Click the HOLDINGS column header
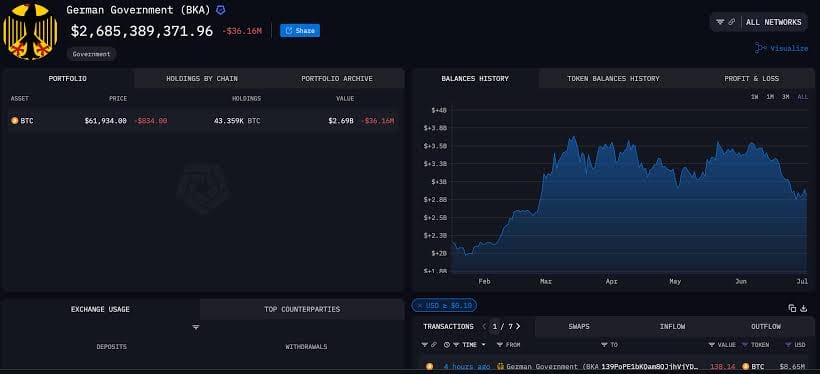This screenshot has width=820, height=374. click(x=246, y=99)
